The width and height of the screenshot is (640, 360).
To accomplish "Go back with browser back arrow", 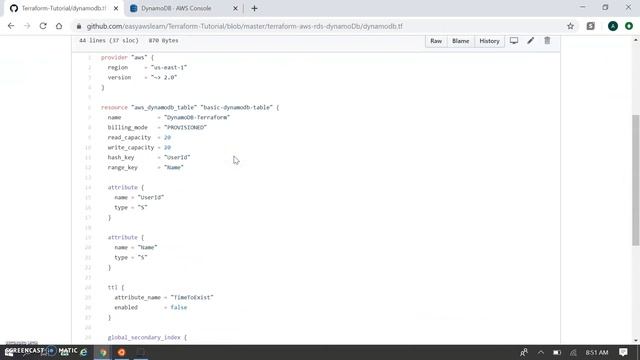I will point(11,26).
